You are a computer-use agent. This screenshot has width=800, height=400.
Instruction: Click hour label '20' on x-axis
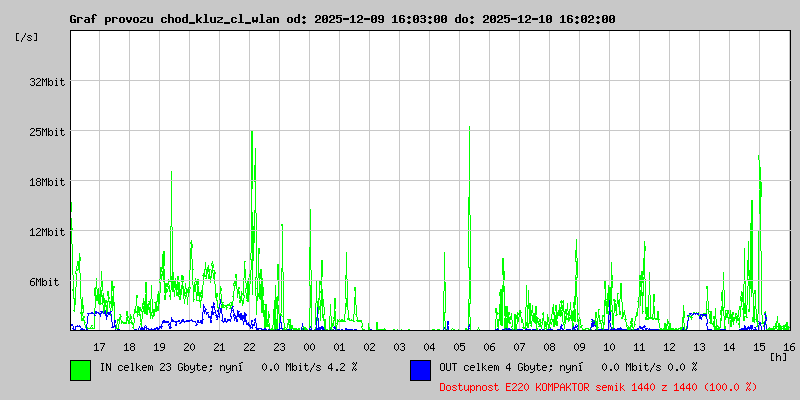pos(189,347)
